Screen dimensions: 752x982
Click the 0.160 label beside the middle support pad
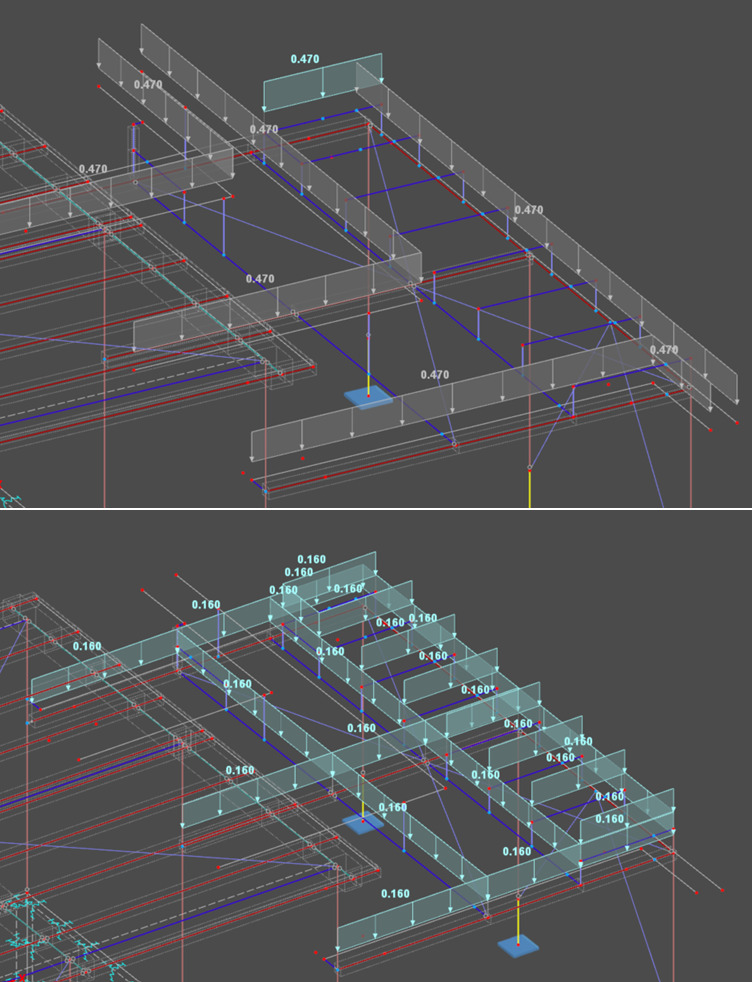tap(393, 807)
